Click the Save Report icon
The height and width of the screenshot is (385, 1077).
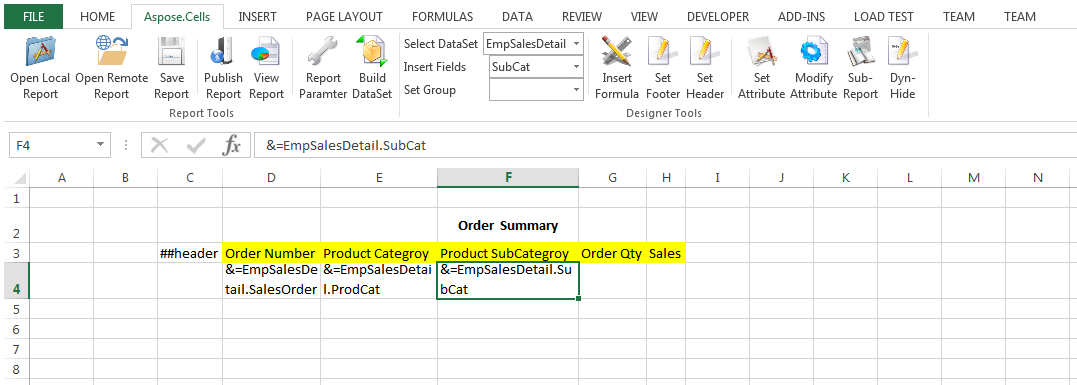pyautogui.click(x=171, y=52)
